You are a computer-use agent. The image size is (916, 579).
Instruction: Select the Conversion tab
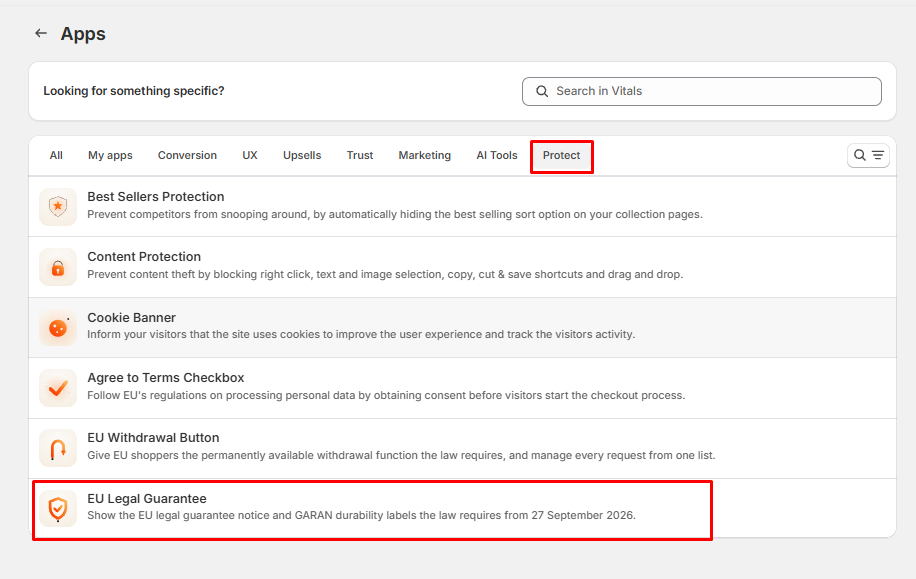pyautogui.click(x=187, y=155)
